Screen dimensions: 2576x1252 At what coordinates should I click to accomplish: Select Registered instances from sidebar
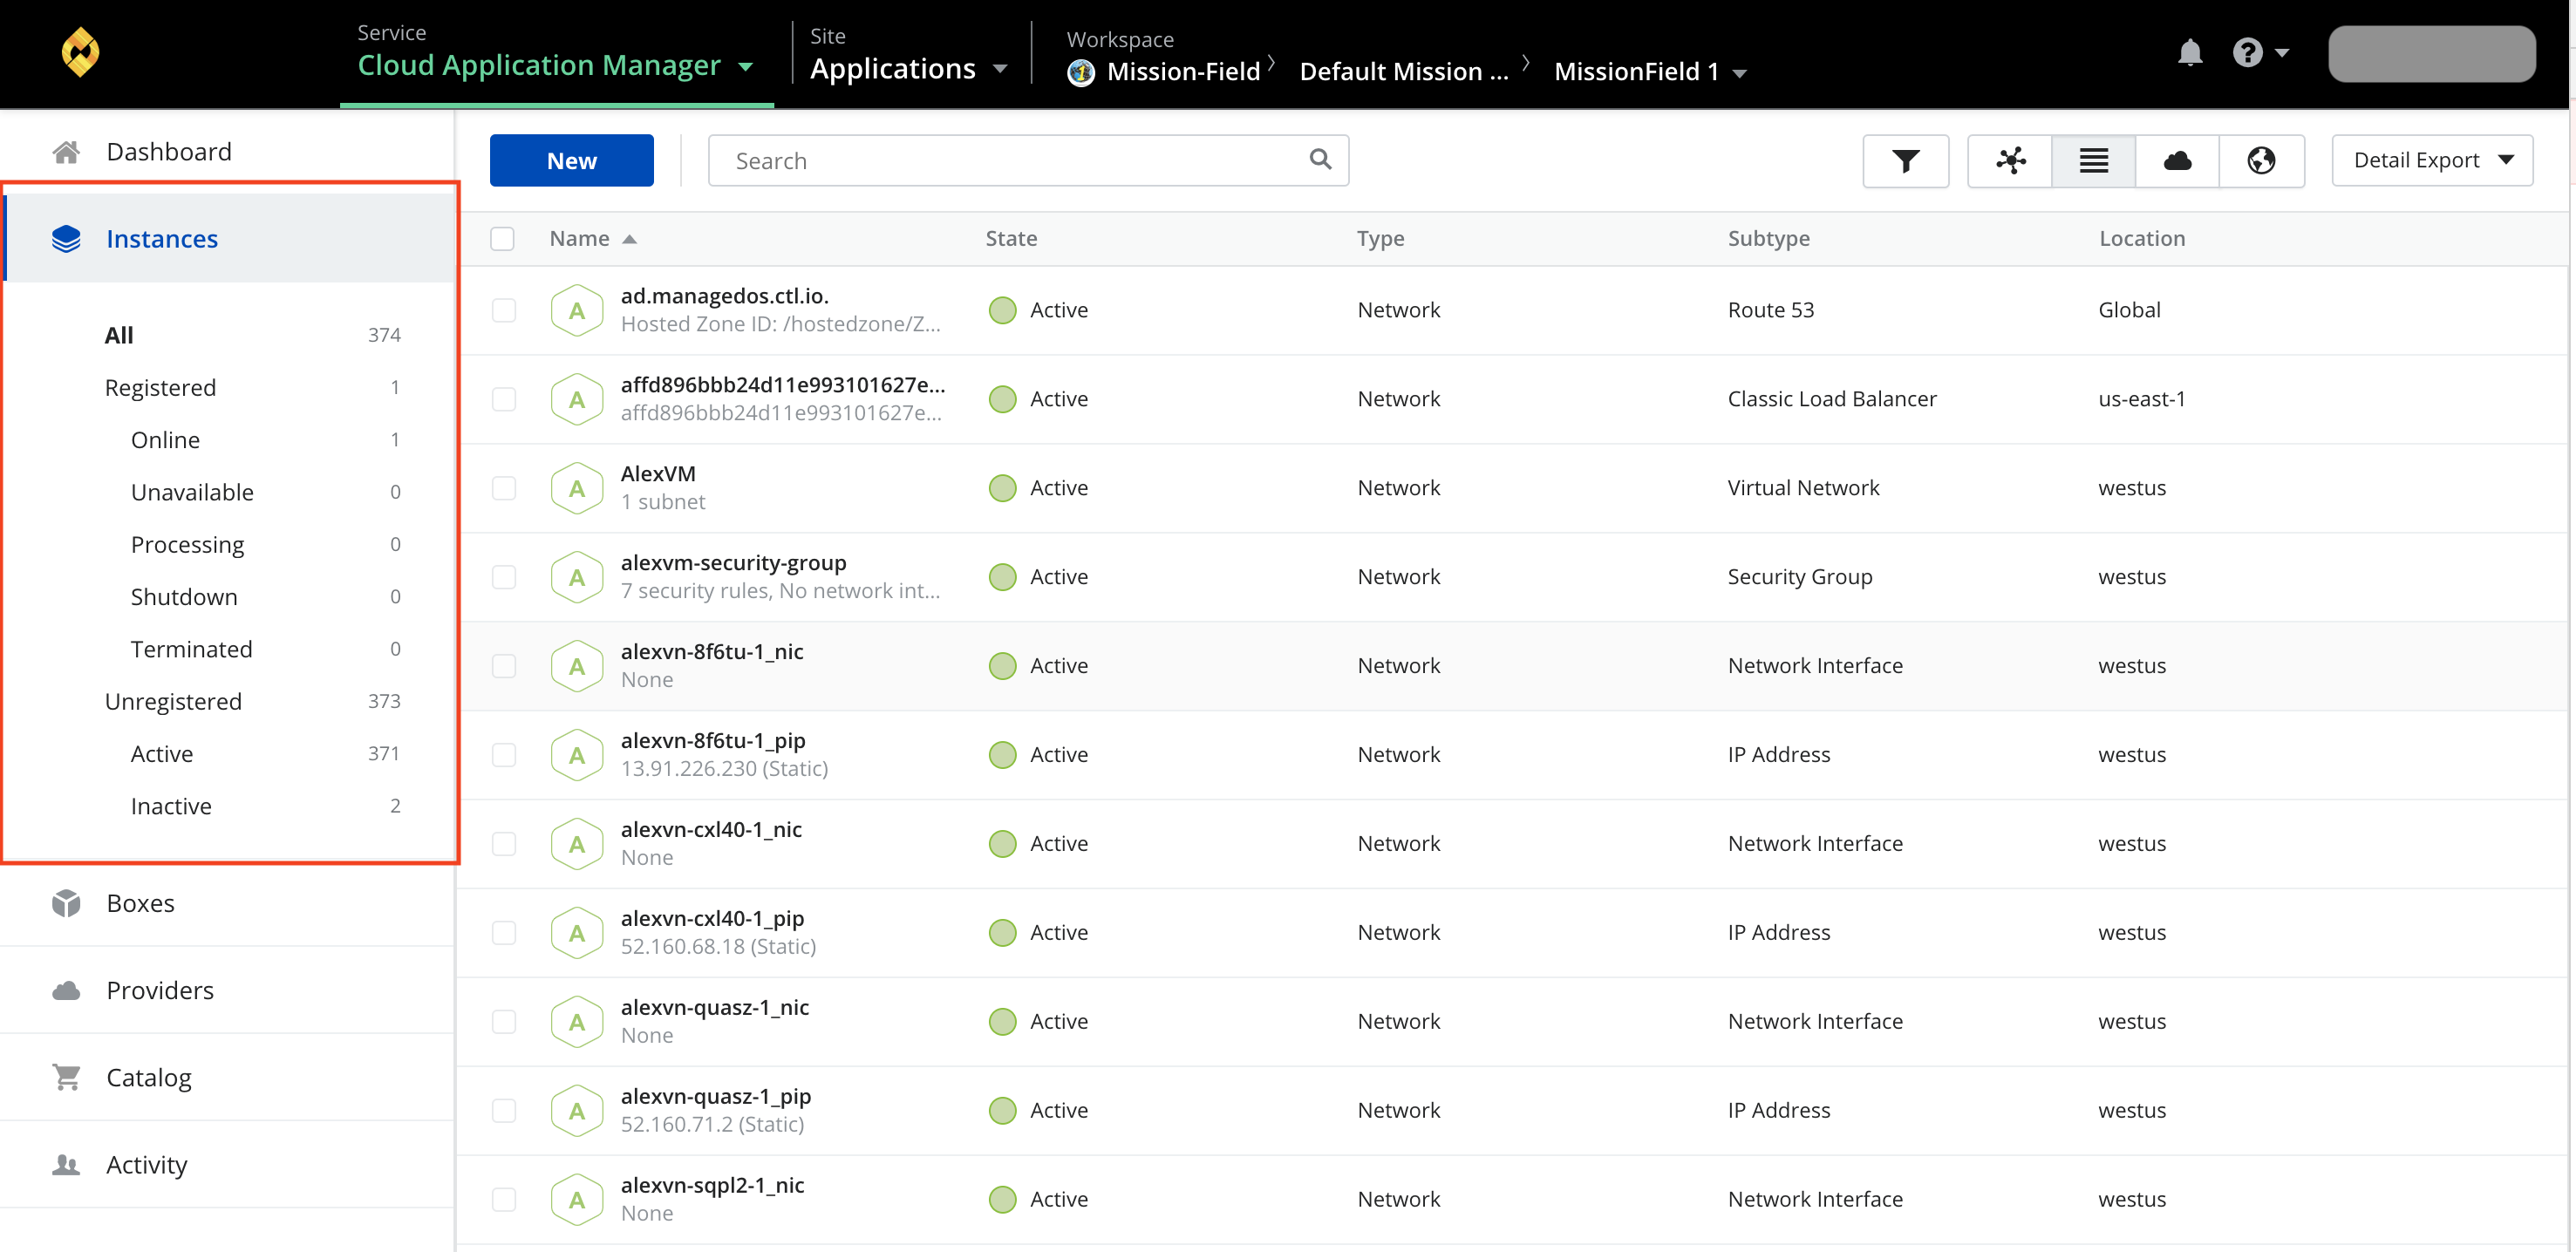158,386
